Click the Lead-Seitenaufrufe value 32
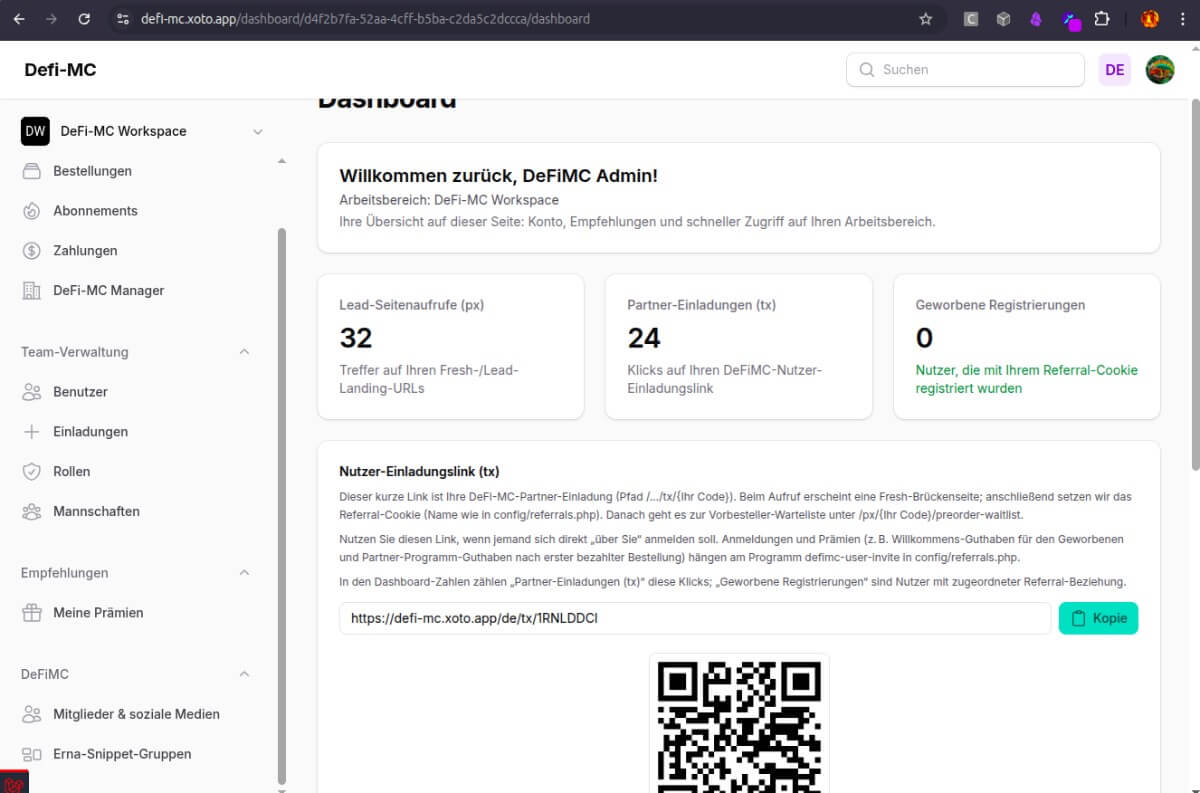This screenshot has width=1200, height=793. (x=356, y=338)
